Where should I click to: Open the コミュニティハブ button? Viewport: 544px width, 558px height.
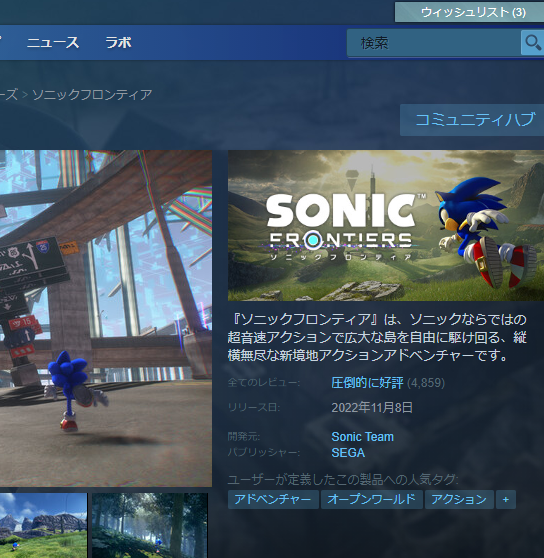tap(472, 120)
